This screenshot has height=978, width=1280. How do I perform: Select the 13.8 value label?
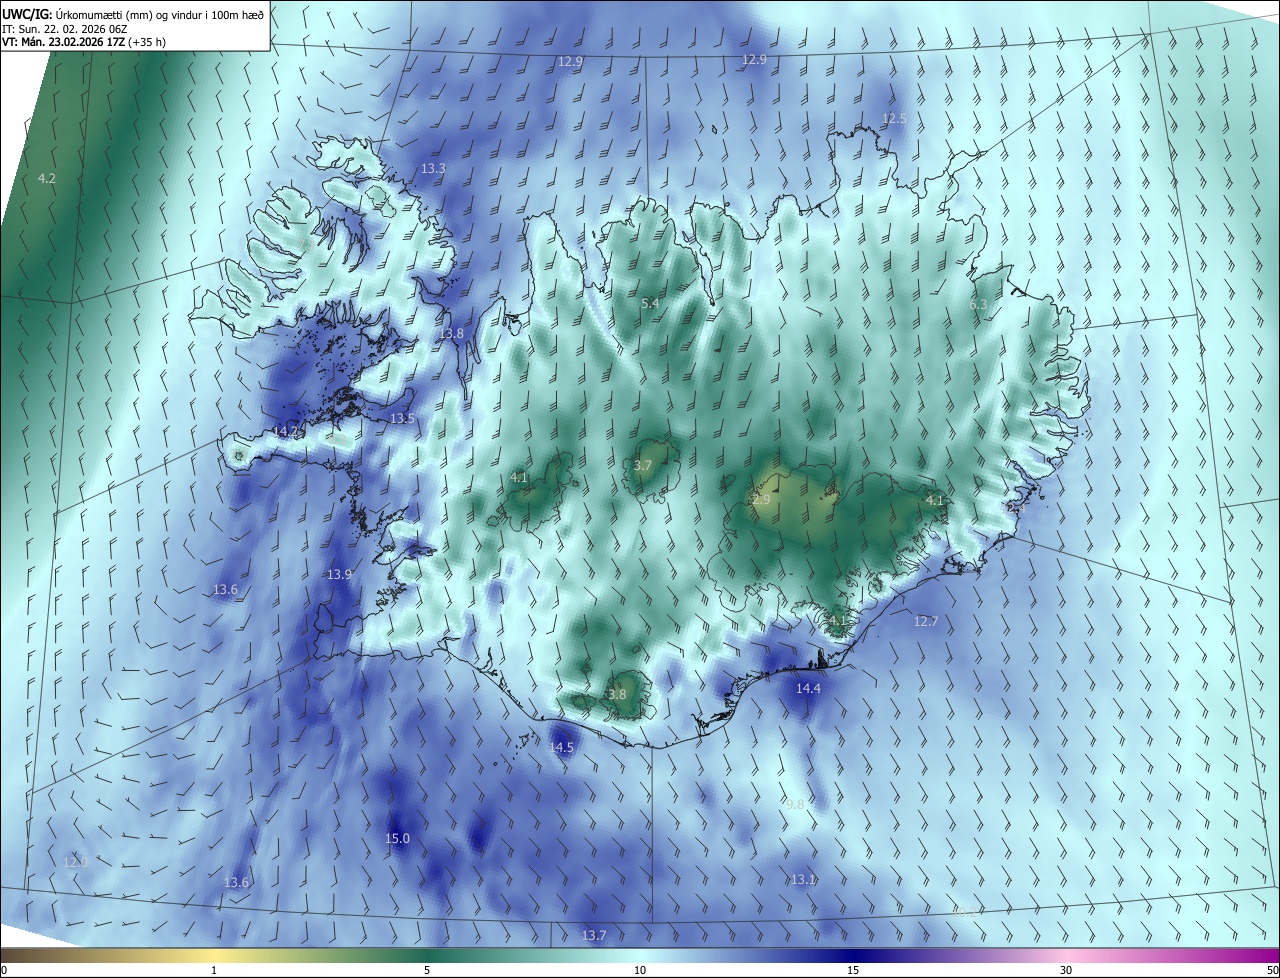(452, 333)
